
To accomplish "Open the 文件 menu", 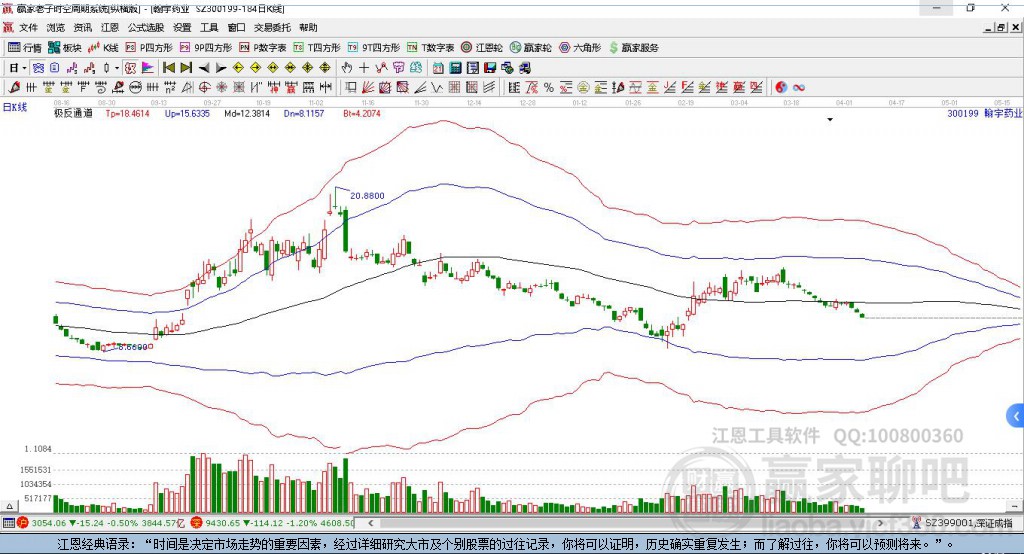I will click(x=28, y=27).
